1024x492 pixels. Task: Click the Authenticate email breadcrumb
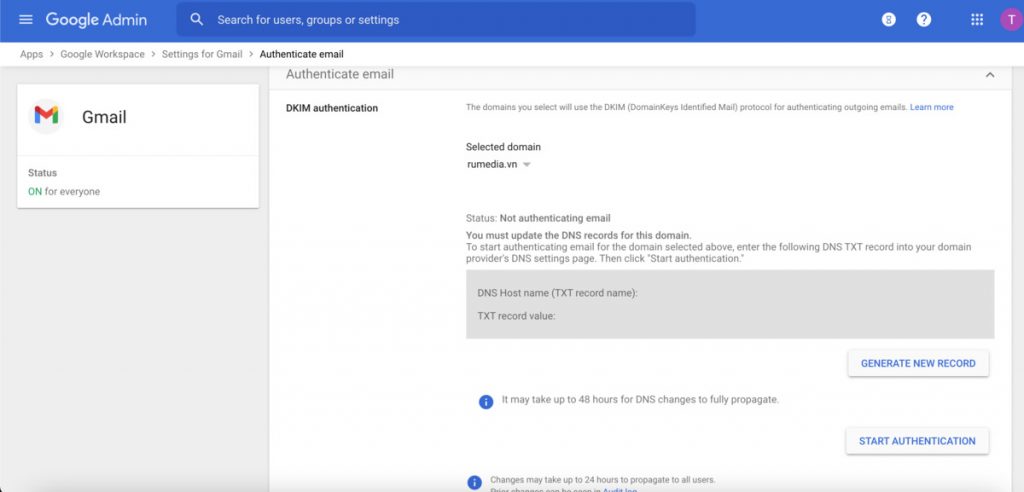click(x=302, y=54)
